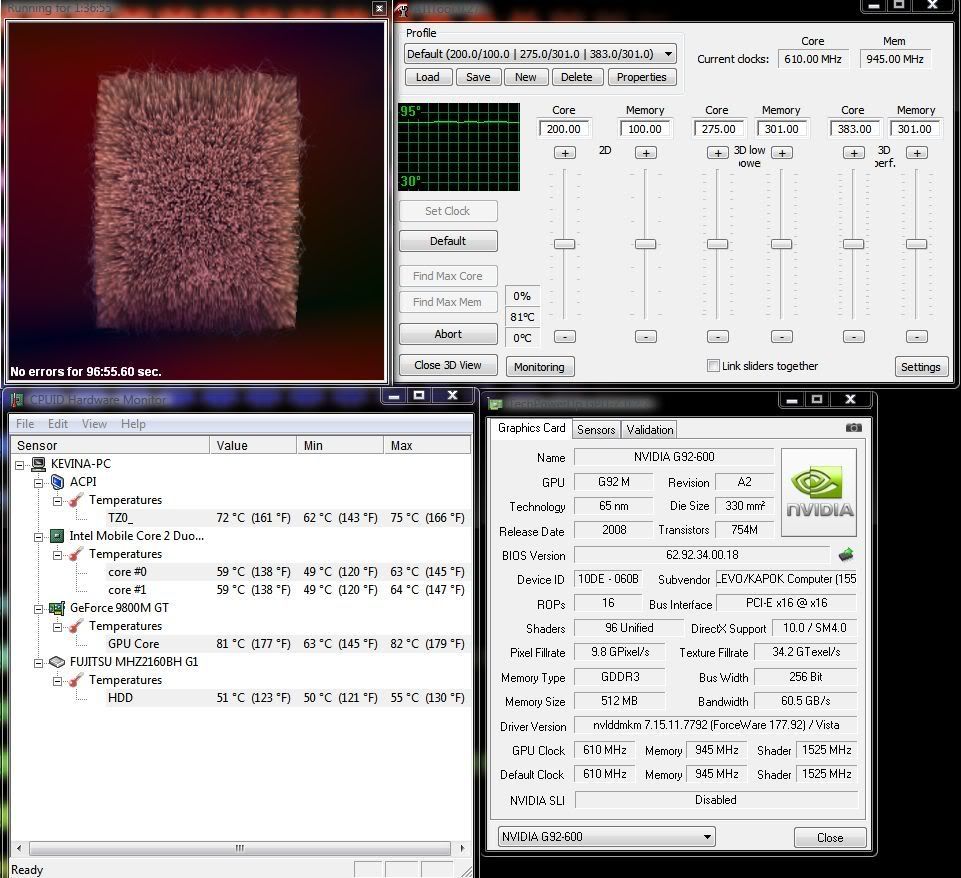Click the NVIDIA logo in GPU-Z

pyautogui.click(x=819, y=493)
